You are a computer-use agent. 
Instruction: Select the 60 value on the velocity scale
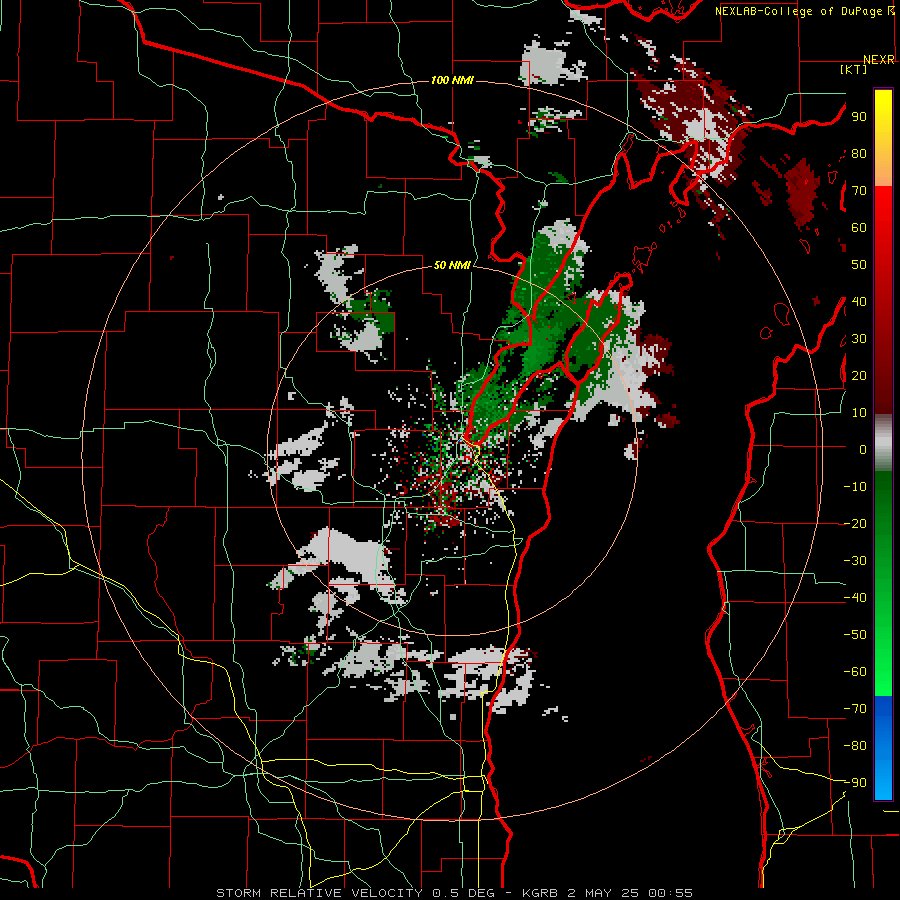[x=859, y=227]
